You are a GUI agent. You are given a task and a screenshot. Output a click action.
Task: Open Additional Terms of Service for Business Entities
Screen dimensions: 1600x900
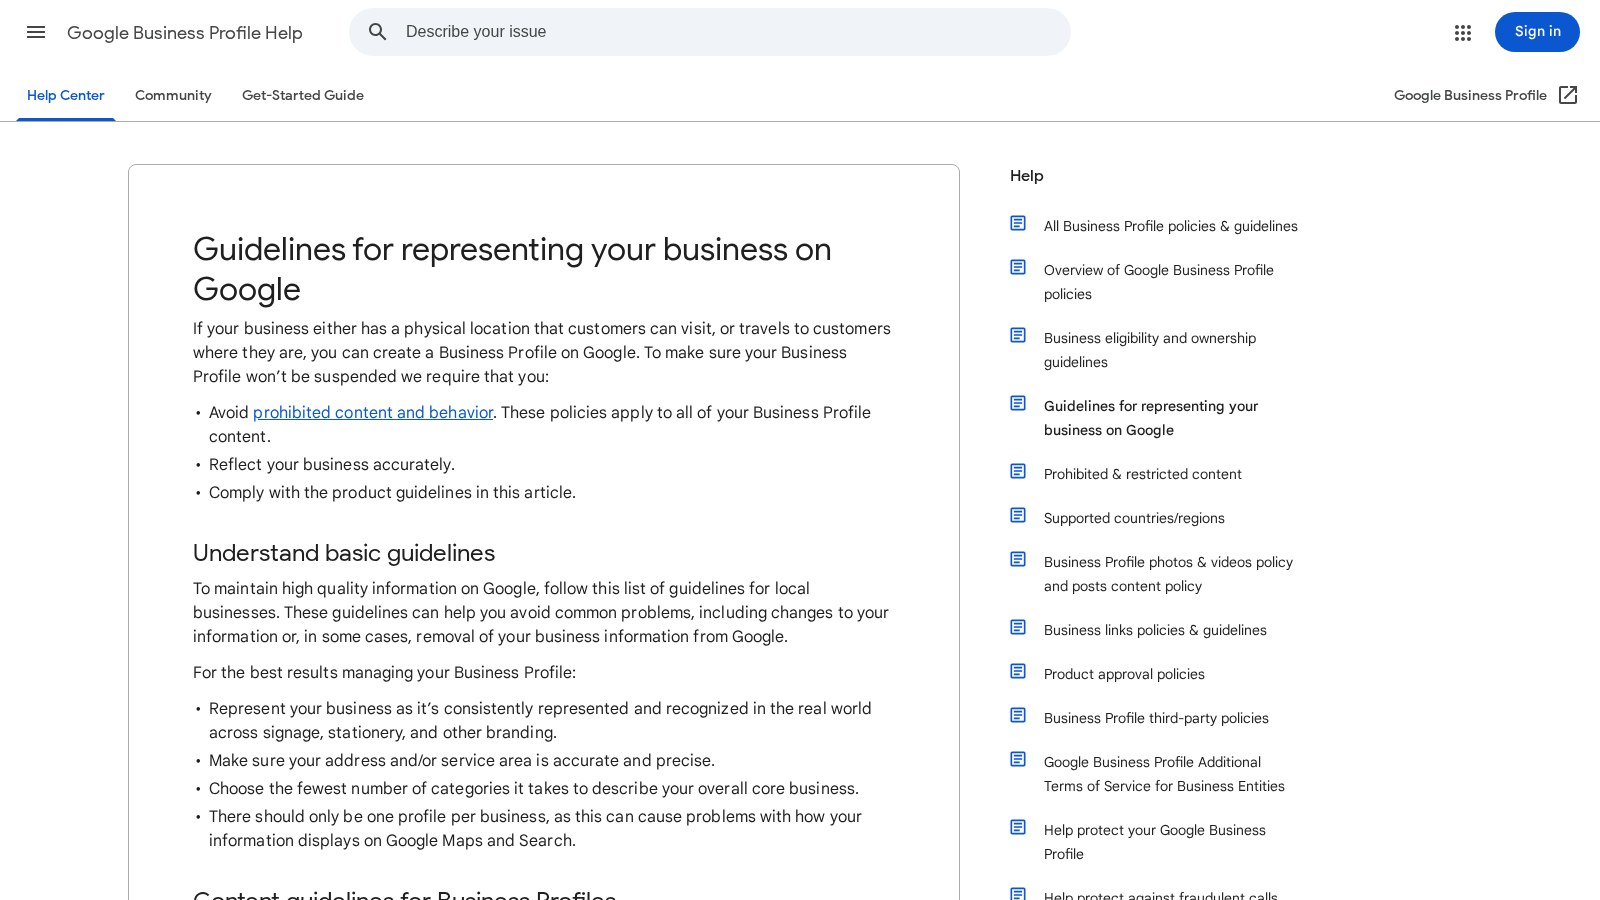pyautogui.click(x=1164, y=774)
